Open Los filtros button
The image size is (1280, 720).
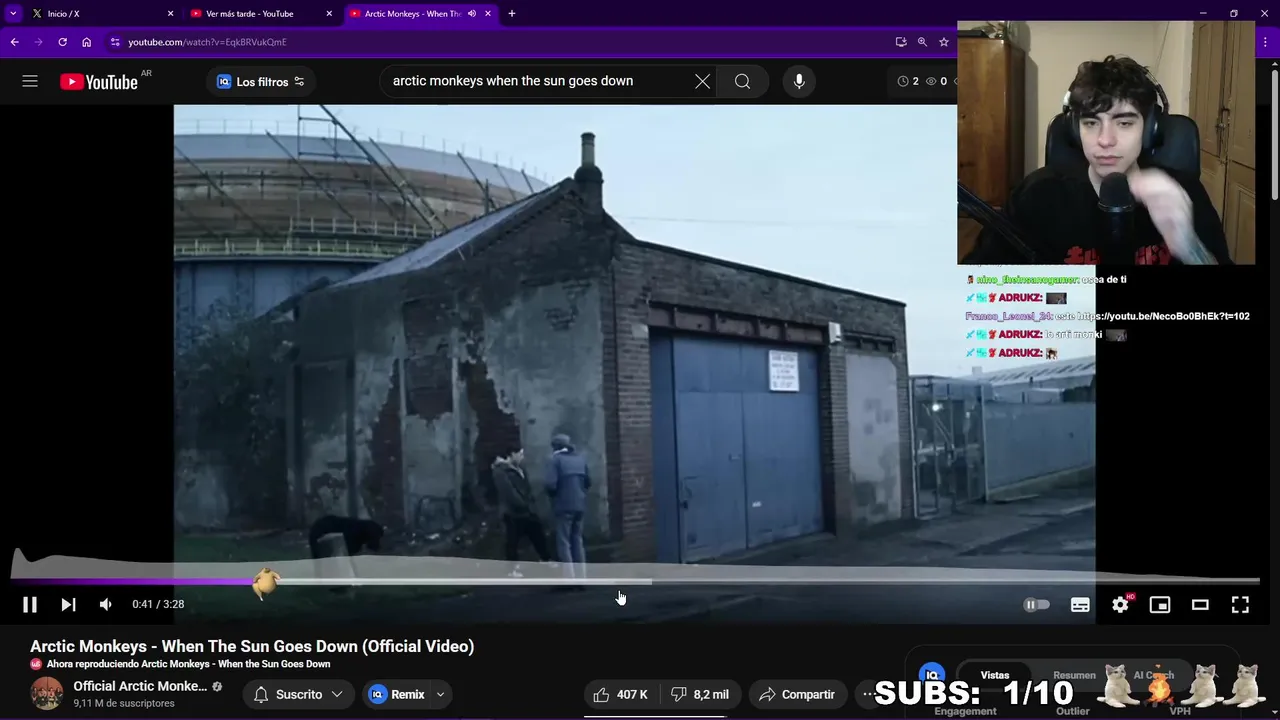pyautogui.click(x=261, y=82)
